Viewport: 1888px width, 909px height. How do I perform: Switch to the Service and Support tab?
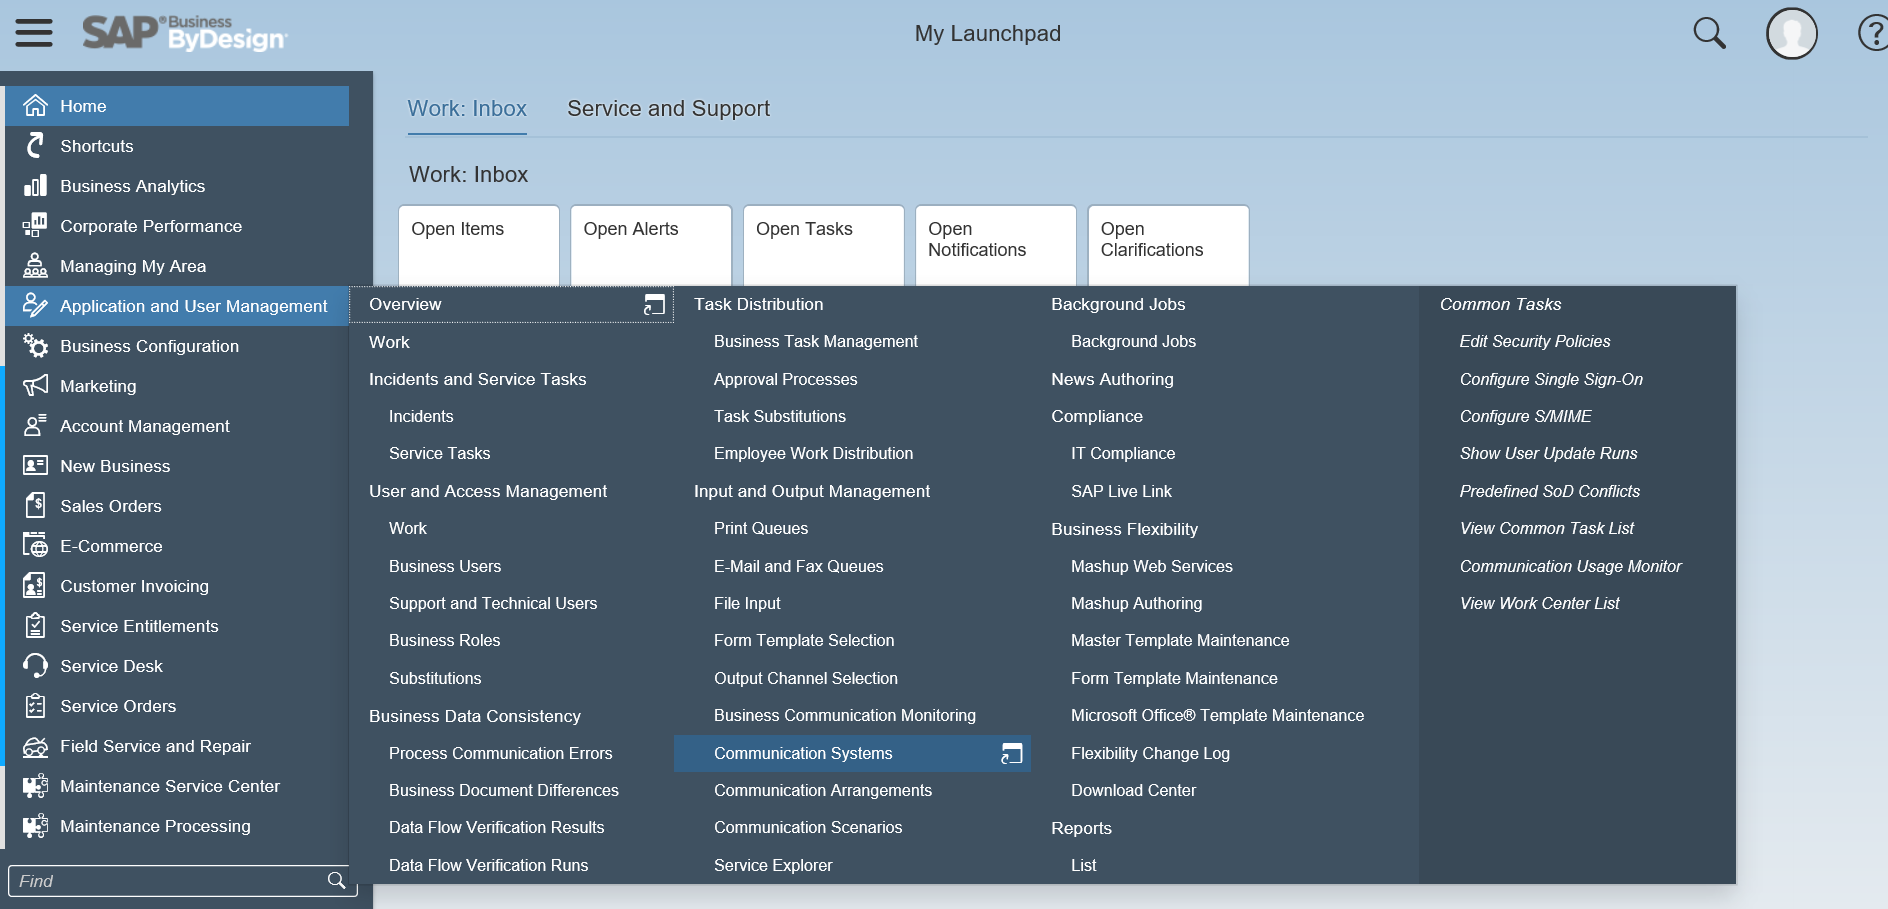coord(668,109)
